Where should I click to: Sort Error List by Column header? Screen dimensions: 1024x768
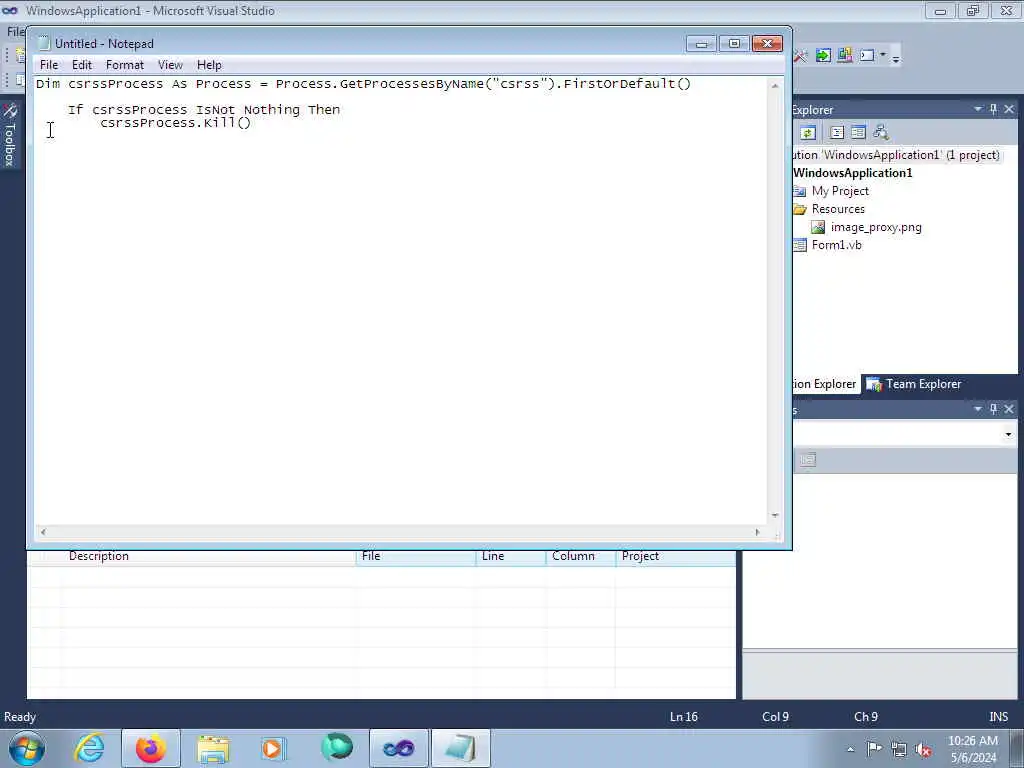tap(581, 556)
